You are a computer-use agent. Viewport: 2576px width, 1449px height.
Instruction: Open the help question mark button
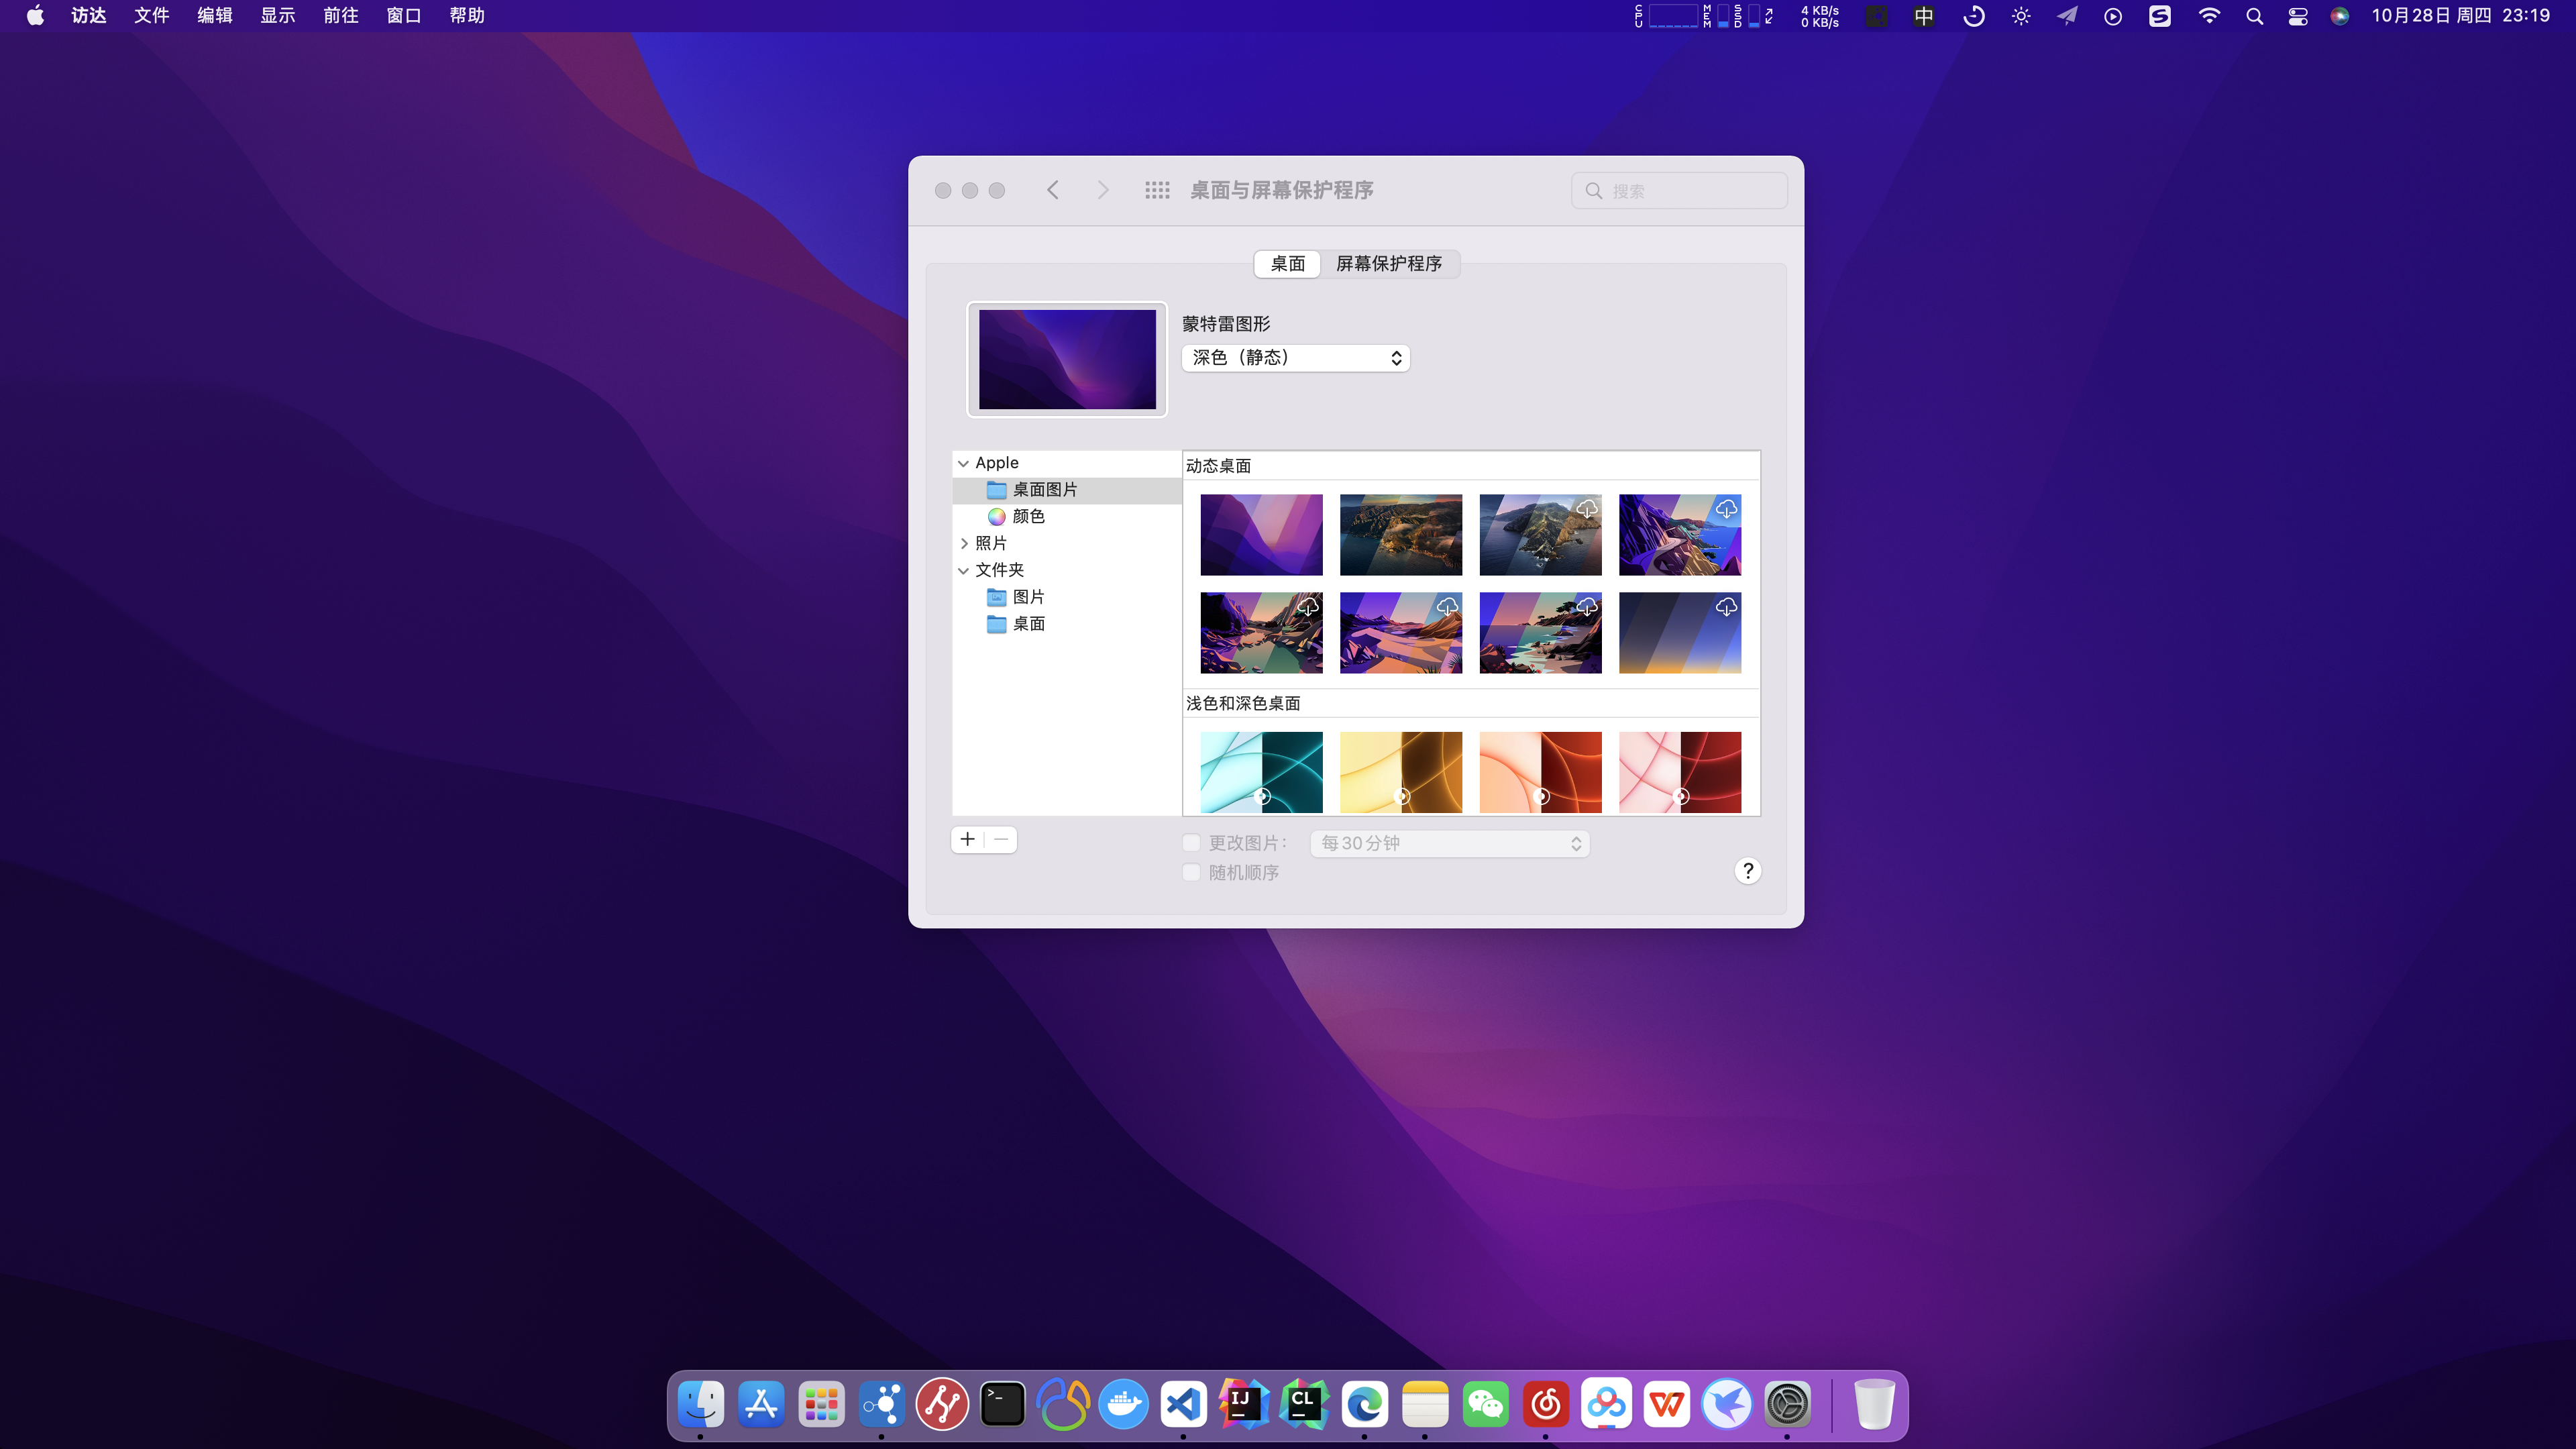[1747, 871]
